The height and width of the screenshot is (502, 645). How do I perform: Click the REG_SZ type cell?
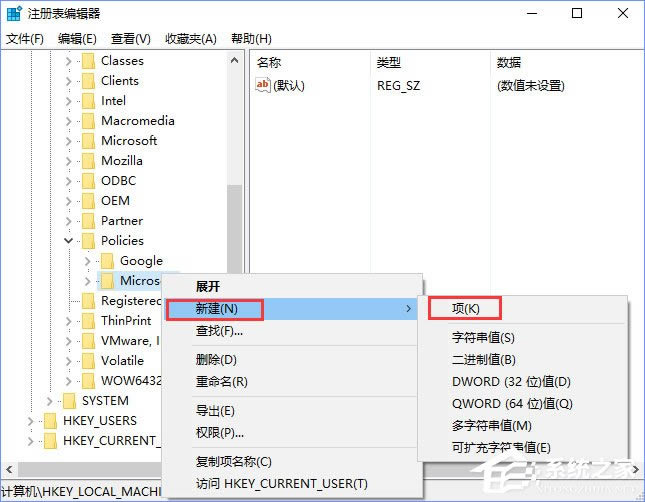pyautogui.click(x=399, y=86)
